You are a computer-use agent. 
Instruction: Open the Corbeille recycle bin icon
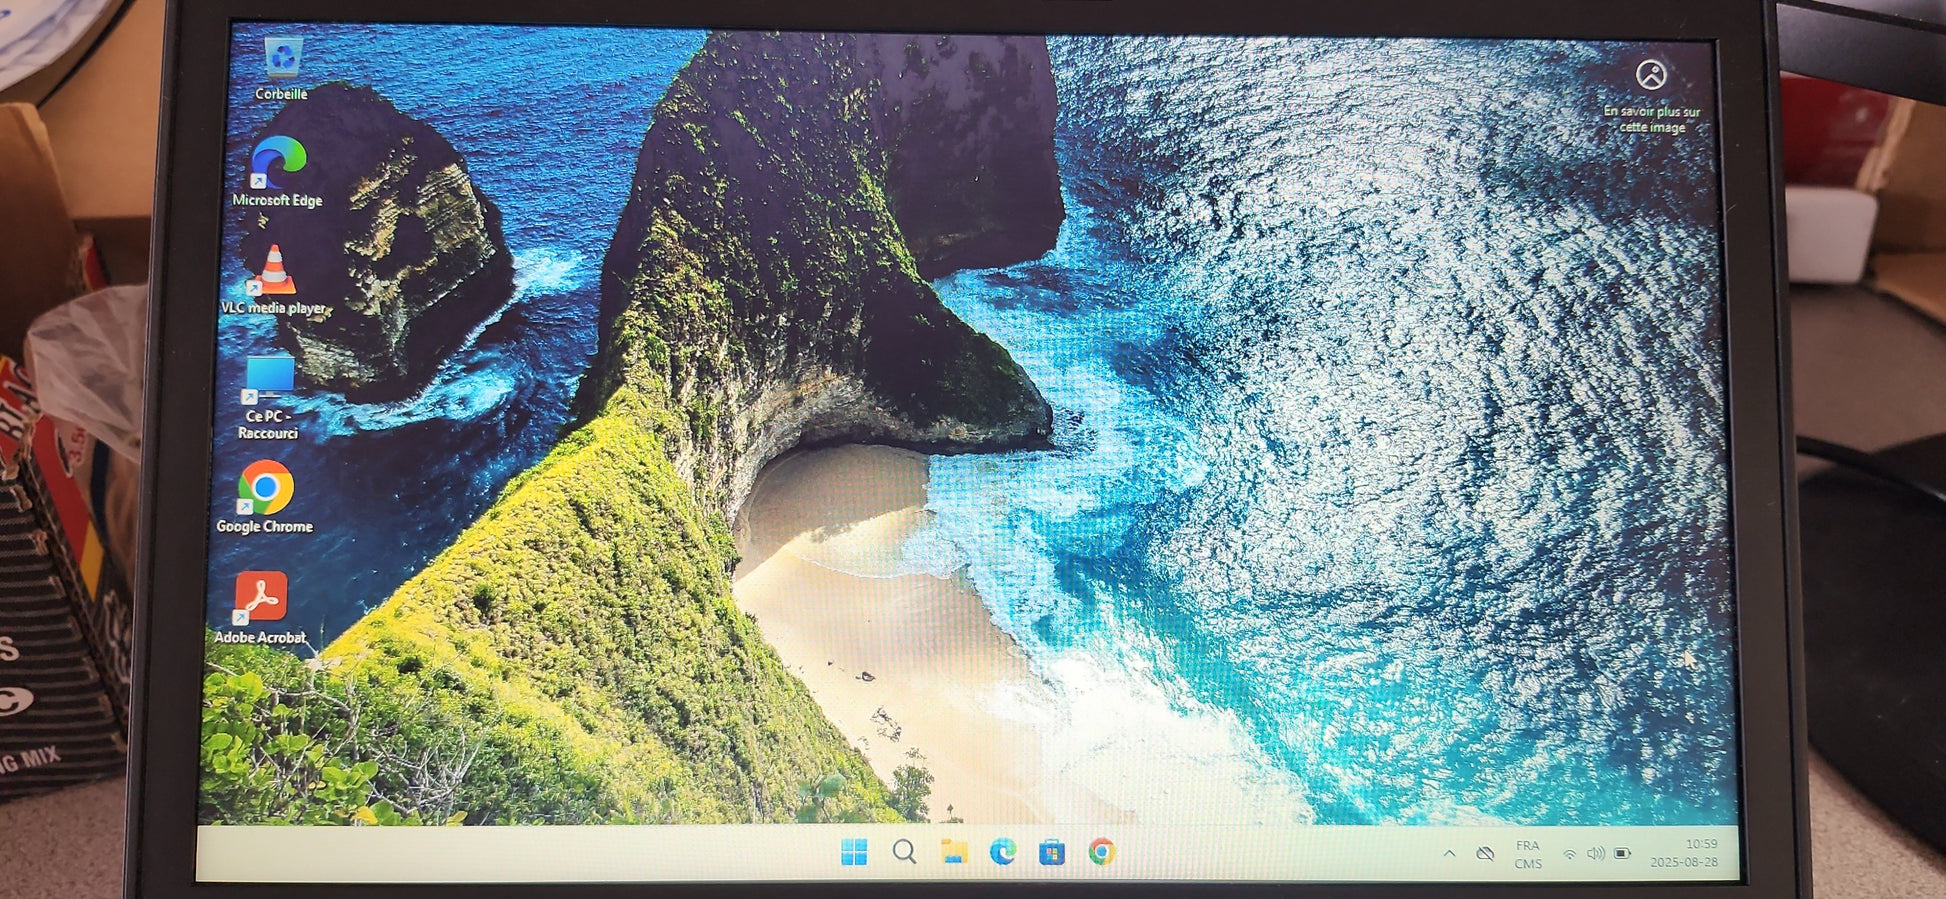pos(283,61)
